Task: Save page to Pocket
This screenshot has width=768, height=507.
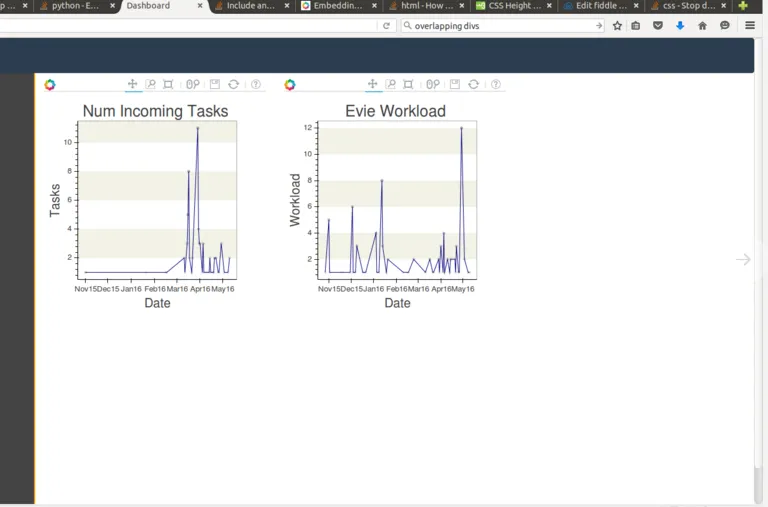Action: point(658,26)
